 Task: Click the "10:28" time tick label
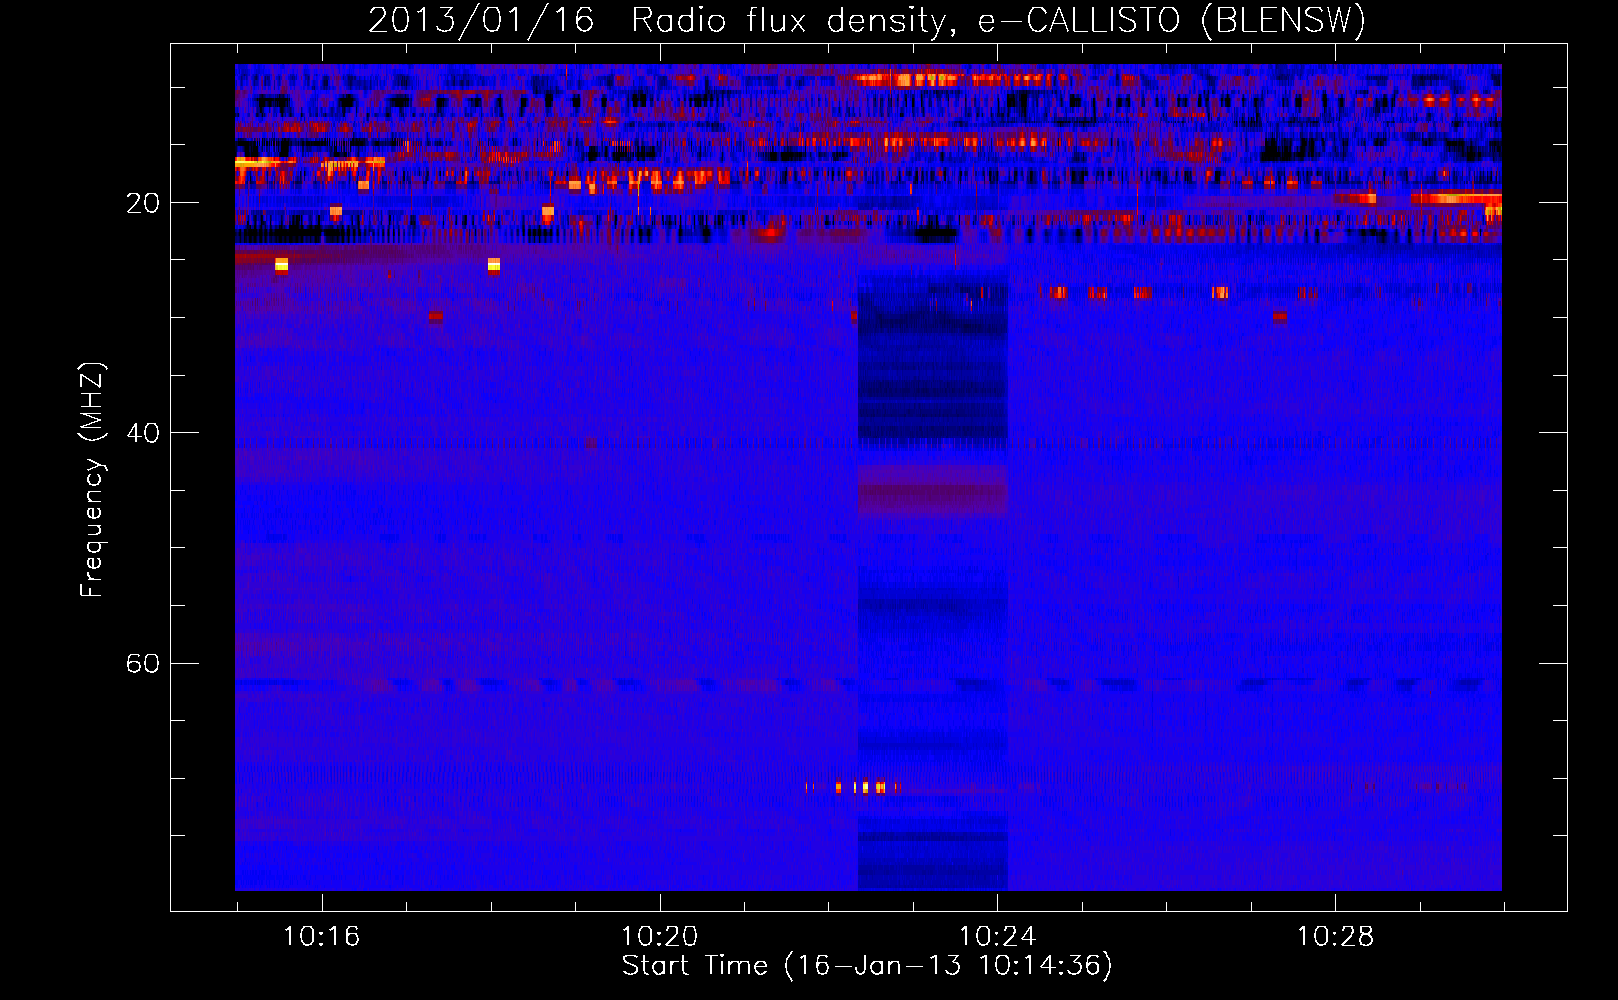pyautogui.click(x=1335, y=937)
